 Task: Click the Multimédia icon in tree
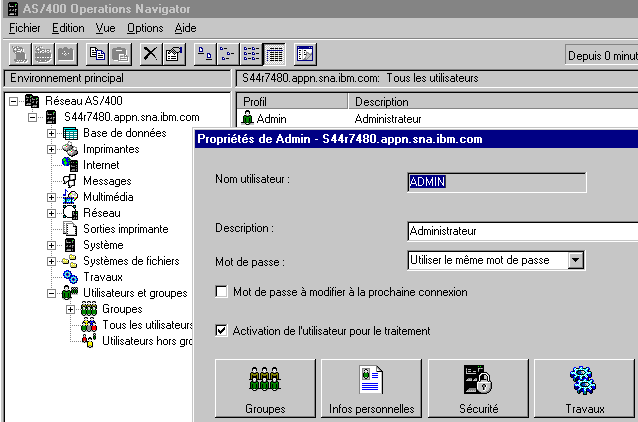pyautogui.click(x=70, y=197)
